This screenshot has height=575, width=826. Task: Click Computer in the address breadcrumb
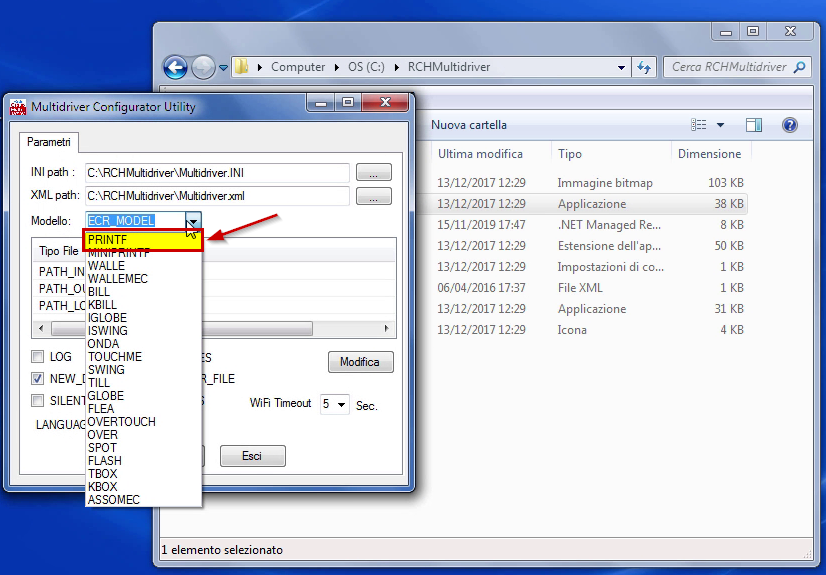[x=298, y=67]
